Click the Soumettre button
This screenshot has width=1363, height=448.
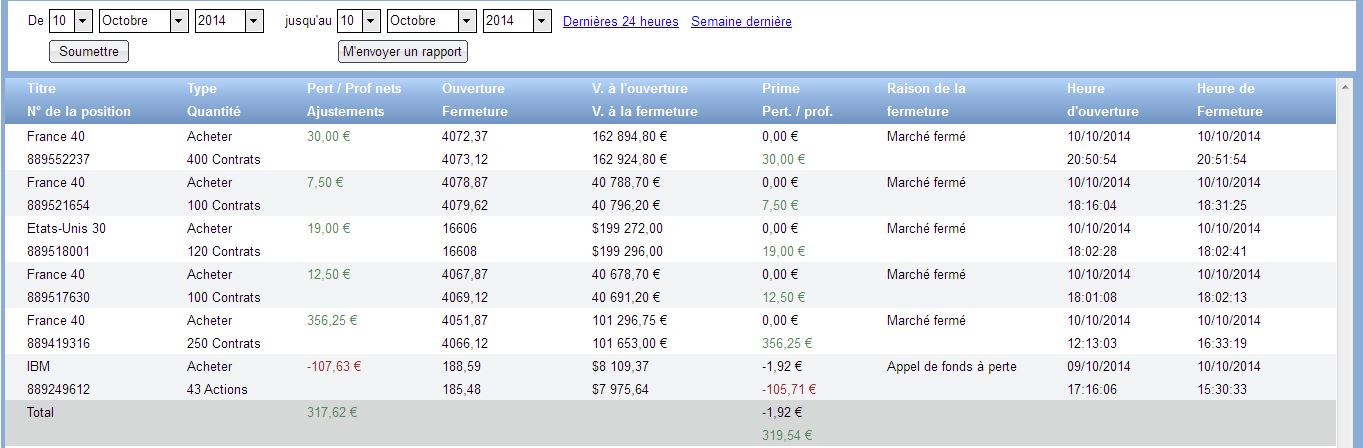coord(89,51)
